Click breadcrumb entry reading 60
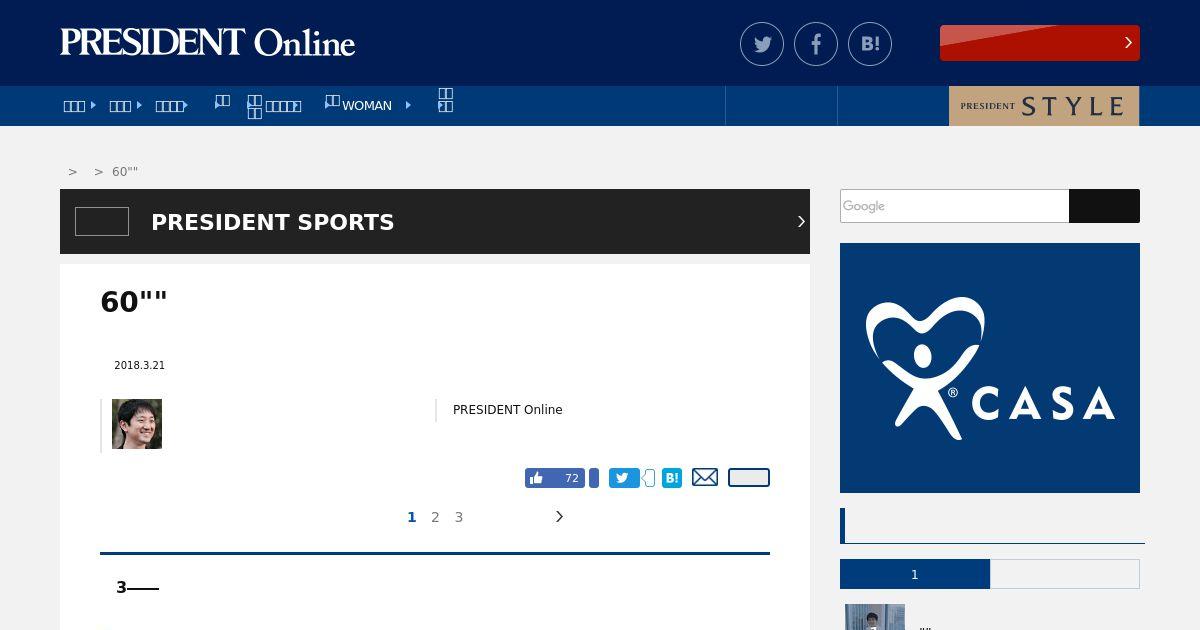 (125, 172)
